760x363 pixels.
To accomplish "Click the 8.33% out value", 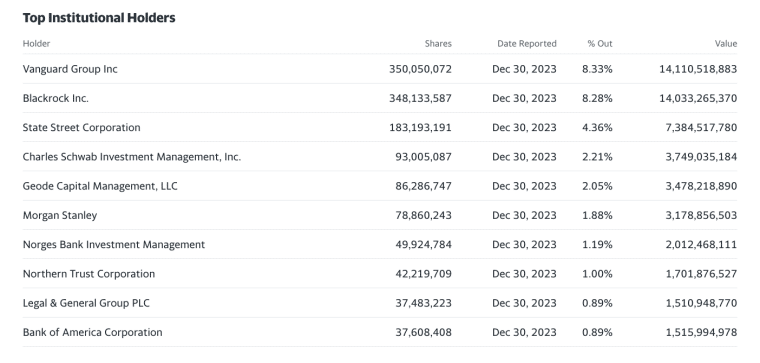I will (597, 69).
